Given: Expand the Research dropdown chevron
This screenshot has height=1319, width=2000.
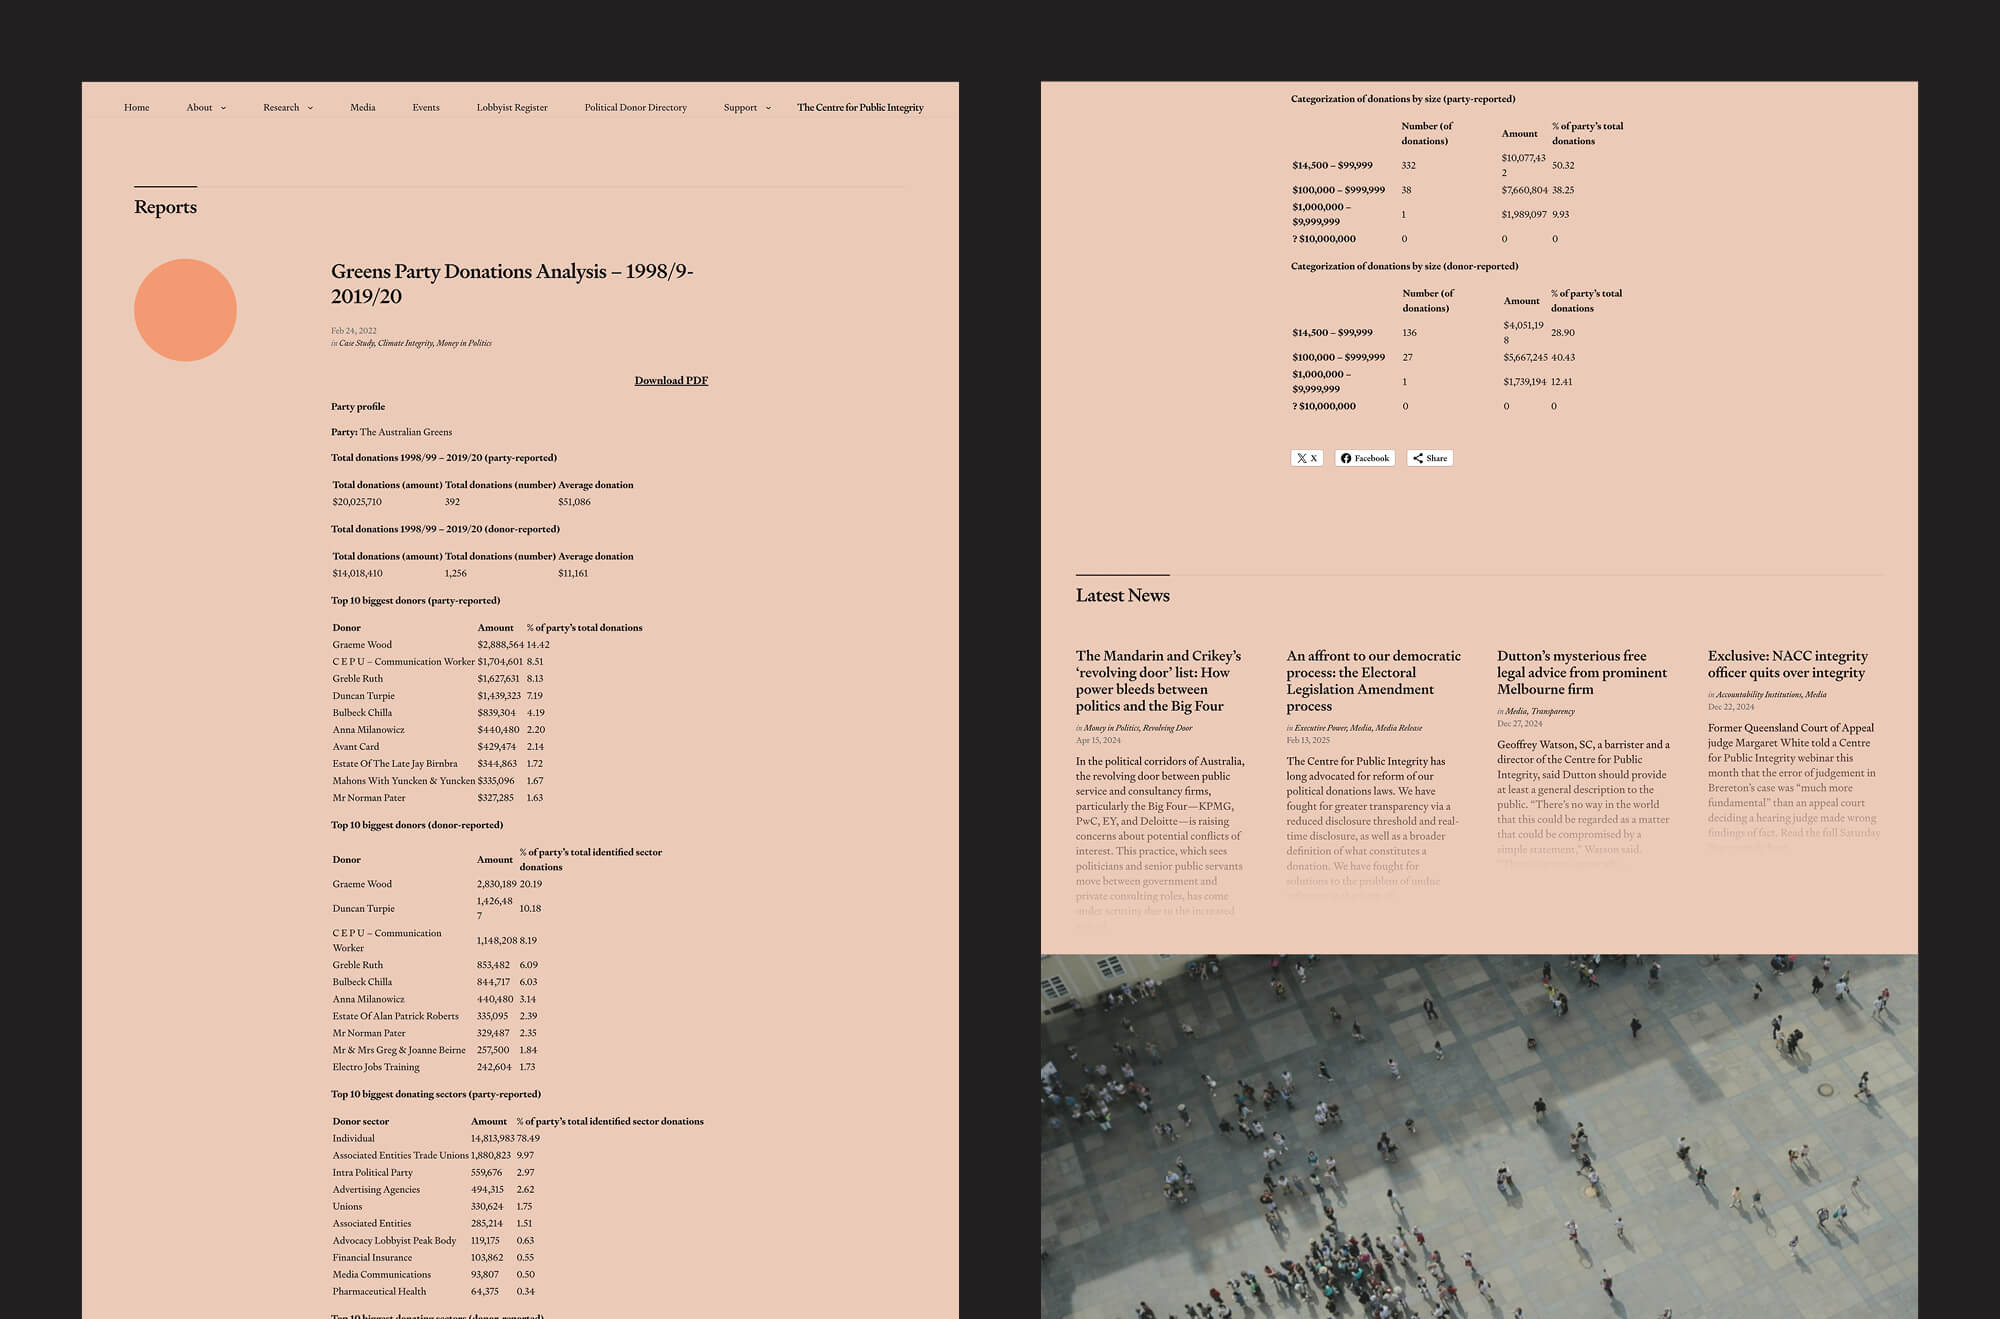Looking at the screenshot, I should [x=310, y=108].
